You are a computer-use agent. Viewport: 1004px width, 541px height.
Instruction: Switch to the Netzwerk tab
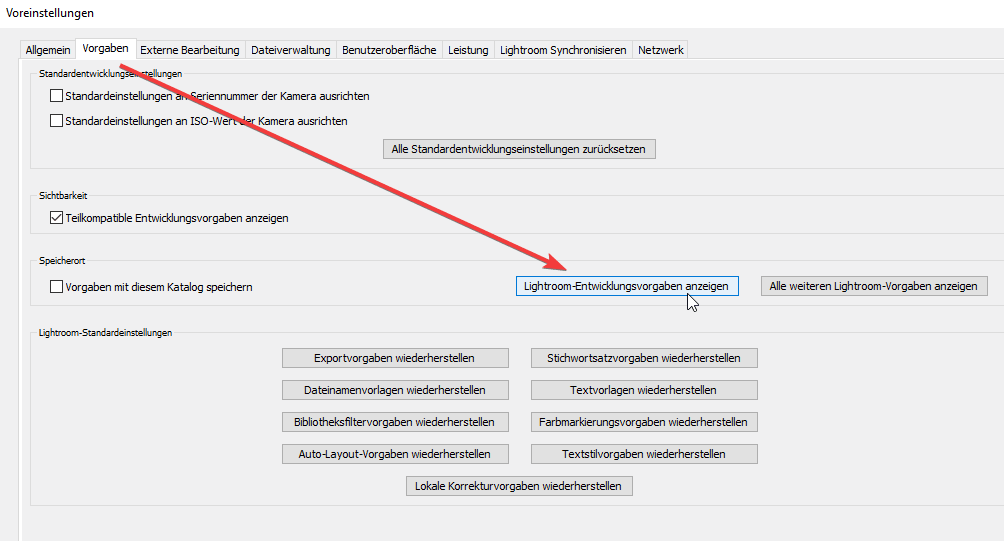[660, 50]
